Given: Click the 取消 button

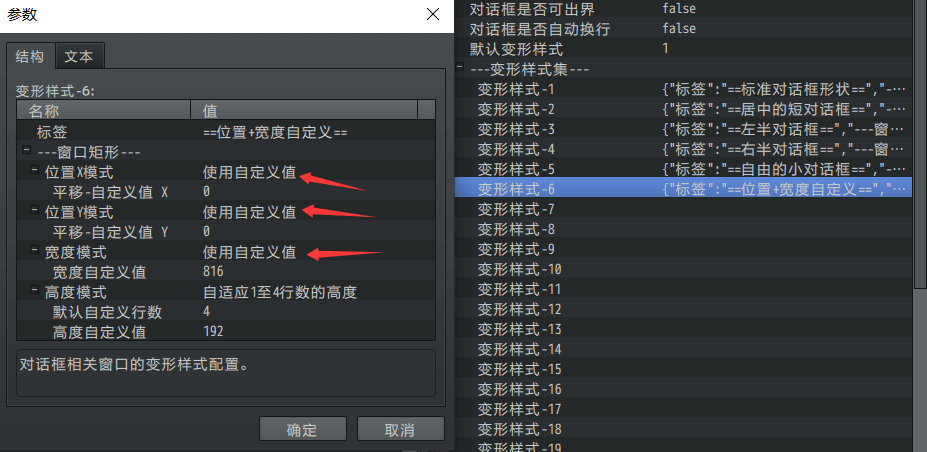Looking at the screenshot, I should click(x=400, y=429).
